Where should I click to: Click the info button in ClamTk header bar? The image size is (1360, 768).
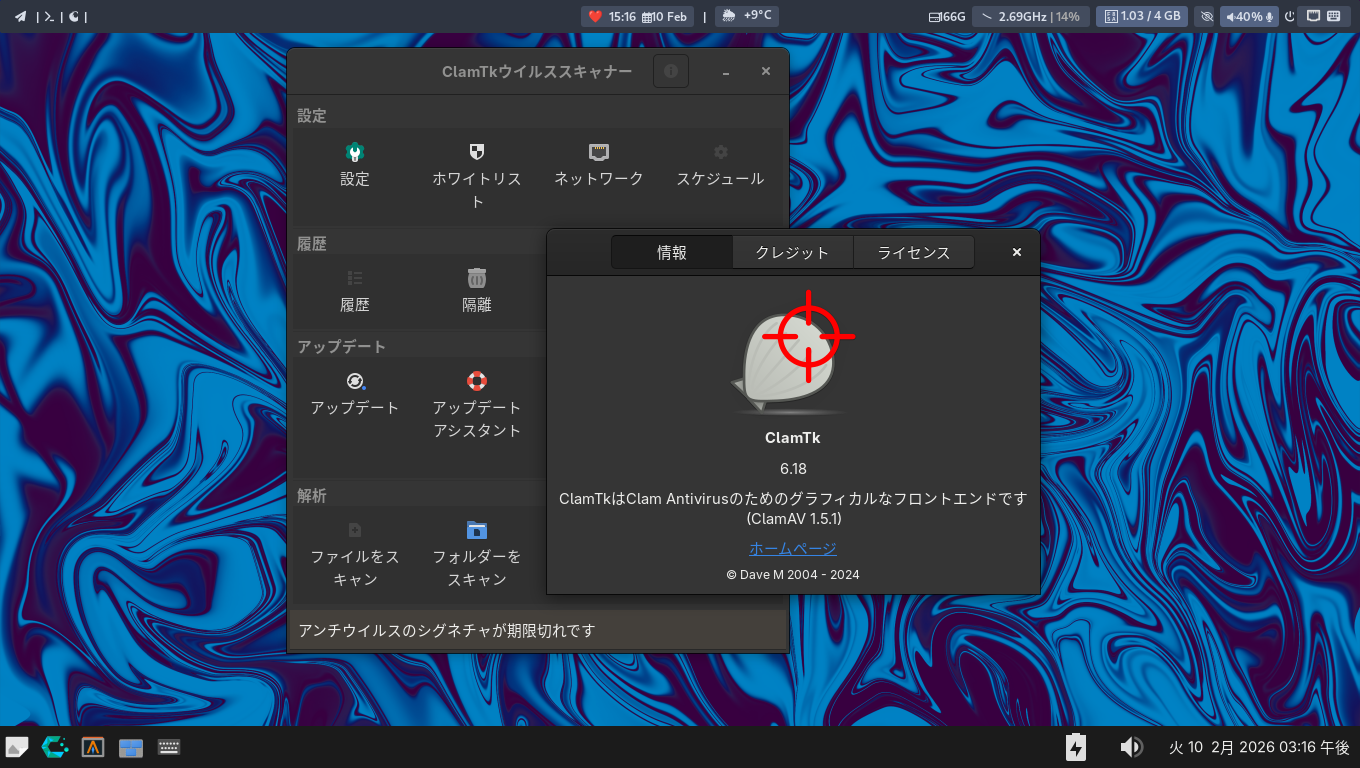pos(671,72)
